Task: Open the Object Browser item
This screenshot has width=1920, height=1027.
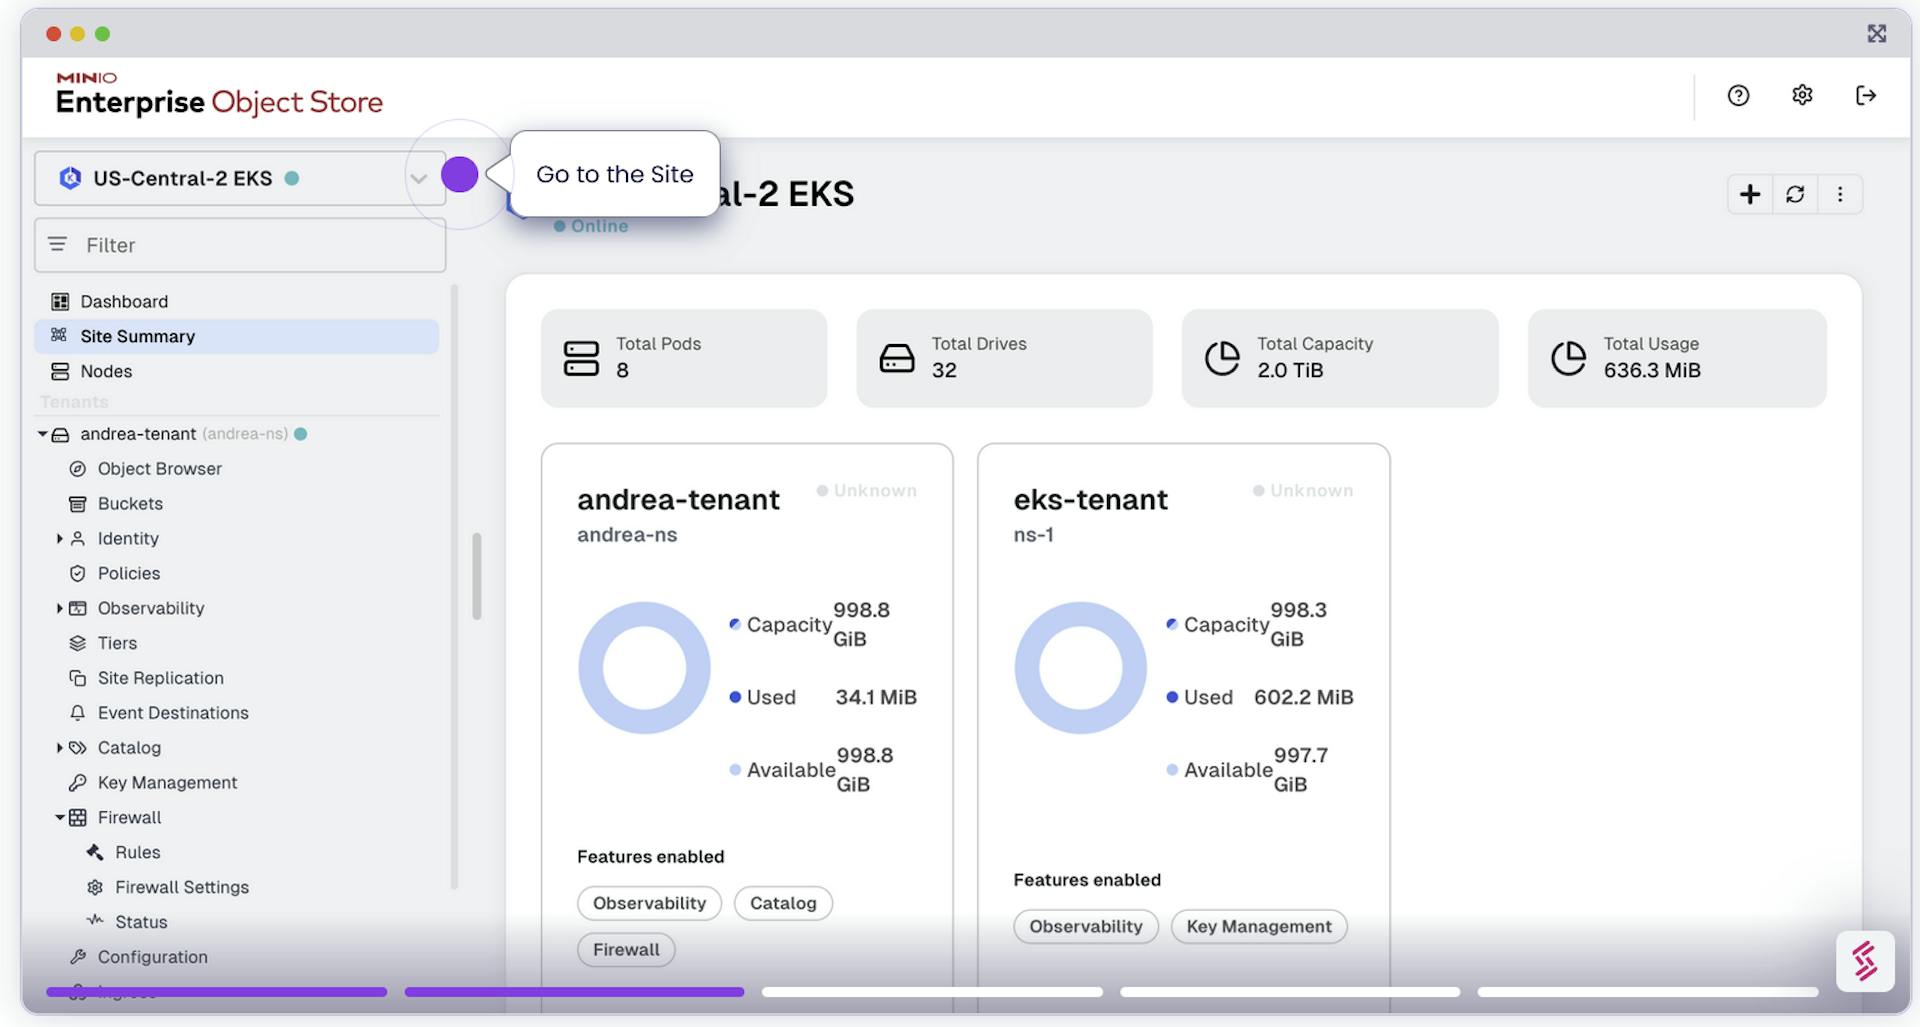Action: [159, 469]
